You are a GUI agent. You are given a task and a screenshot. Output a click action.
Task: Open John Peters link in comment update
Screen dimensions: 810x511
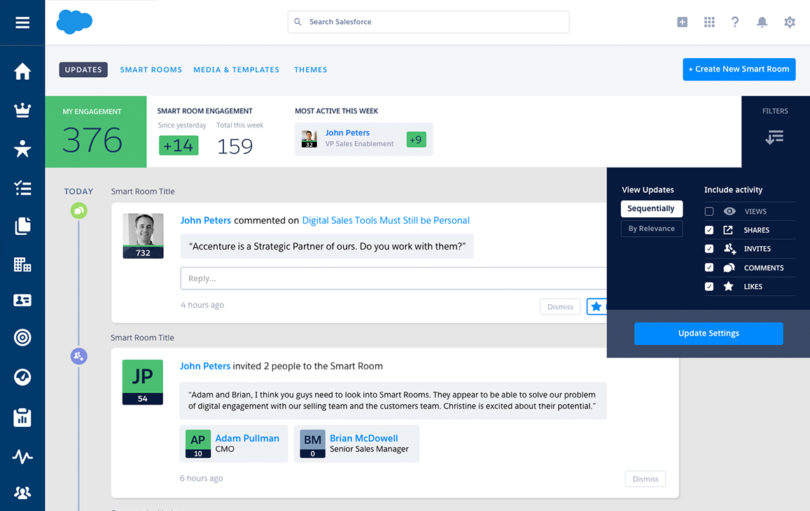click(x=206, y=220)
